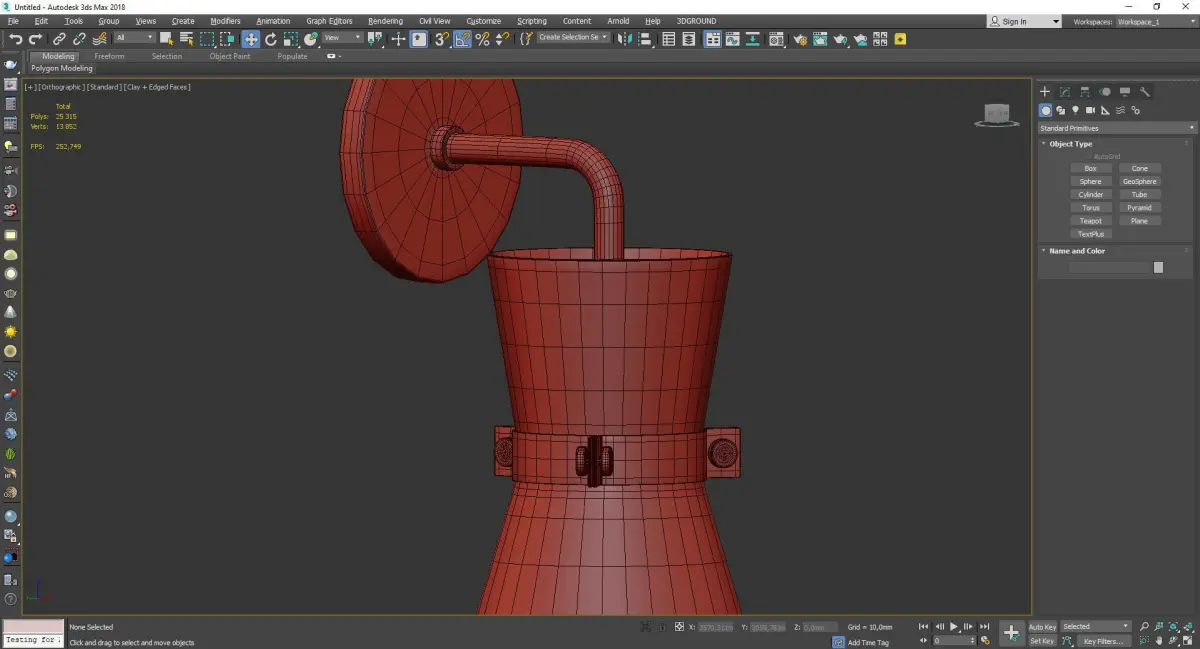The image size is (1200, 649).
Task: Click the Teapot primitive button
Action: 1090,221
